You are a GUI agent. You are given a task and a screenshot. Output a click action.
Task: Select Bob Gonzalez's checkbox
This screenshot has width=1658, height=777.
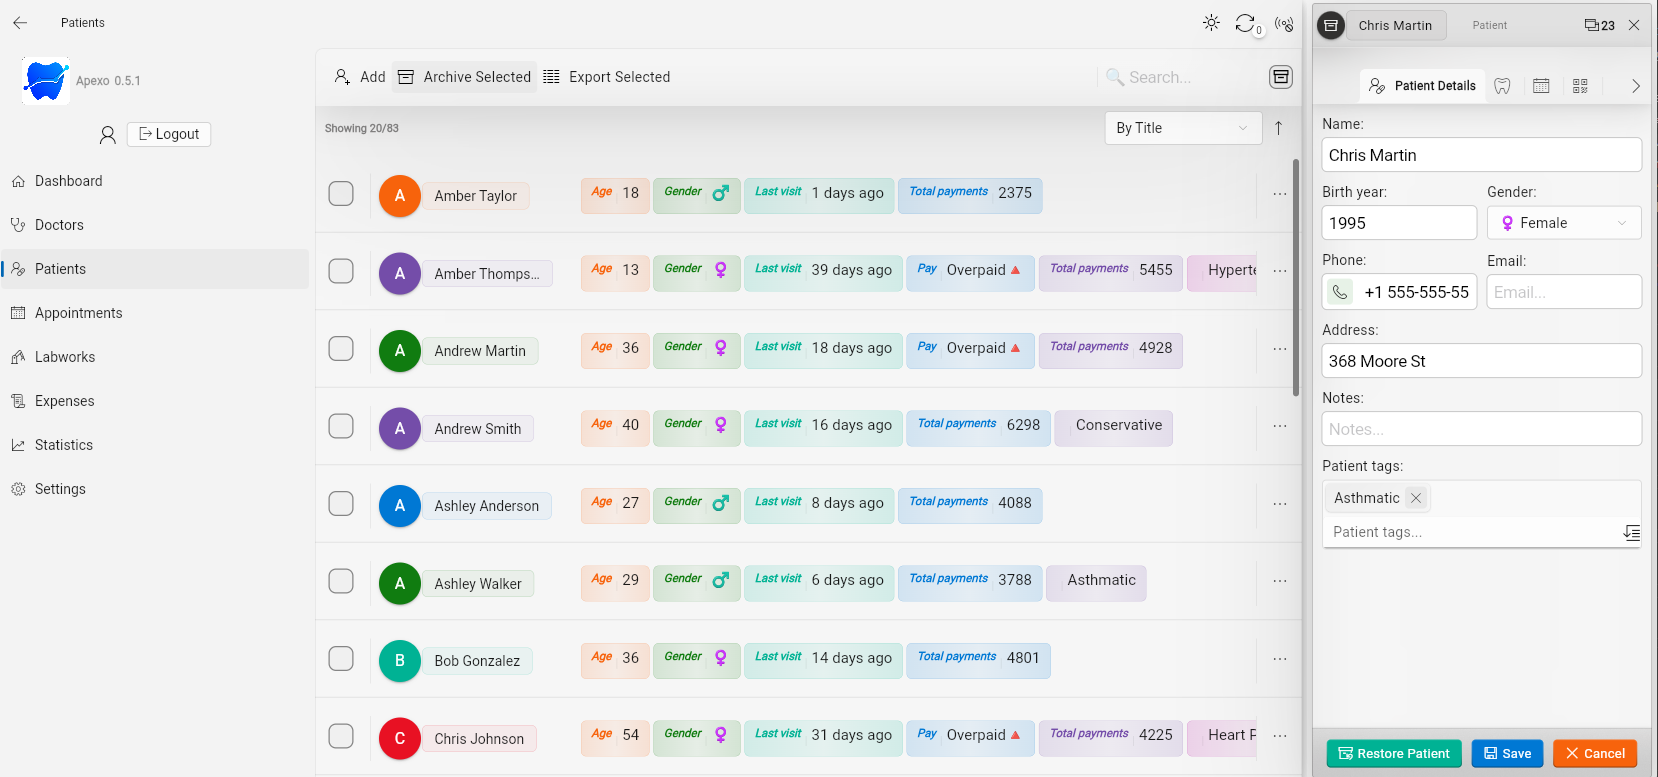coord(341,659)
